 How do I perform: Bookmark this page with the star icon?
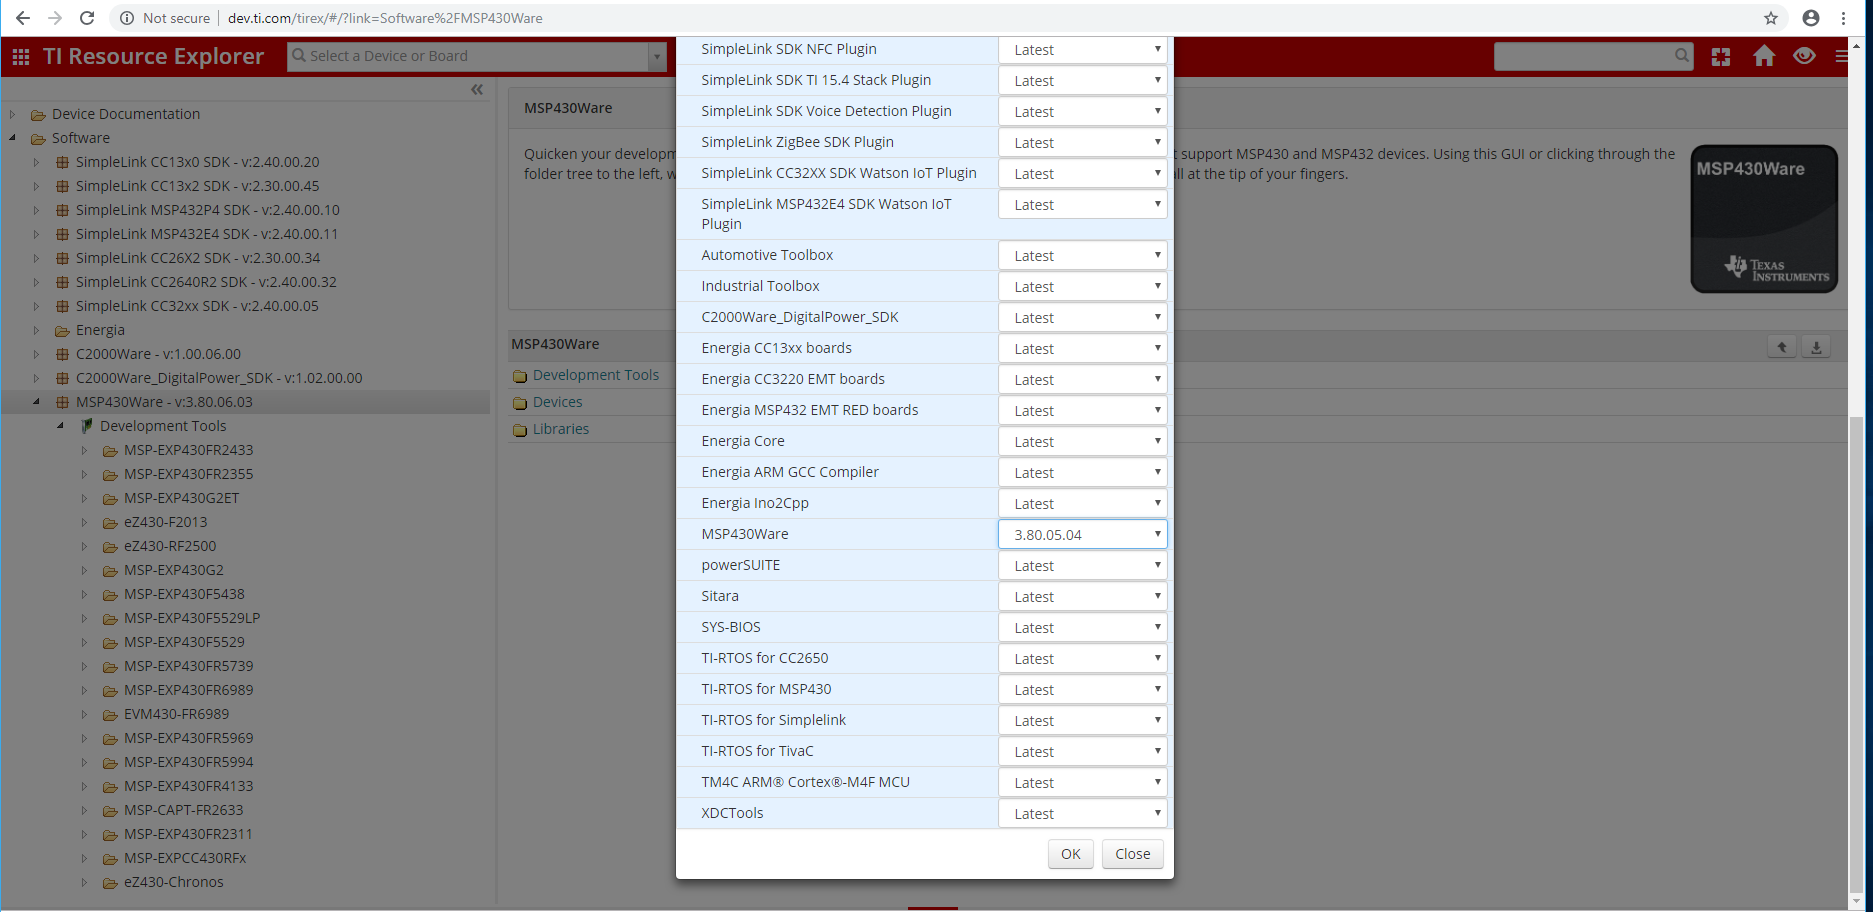[1771, 18]
